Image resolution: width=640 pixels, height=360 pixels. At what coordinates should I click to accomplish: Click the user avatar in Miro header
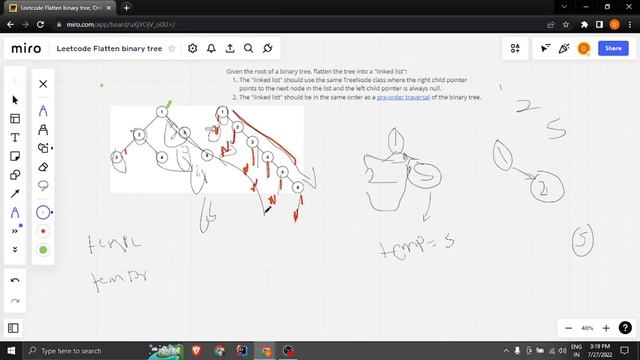pyautogui.click(x=584, y=48)
